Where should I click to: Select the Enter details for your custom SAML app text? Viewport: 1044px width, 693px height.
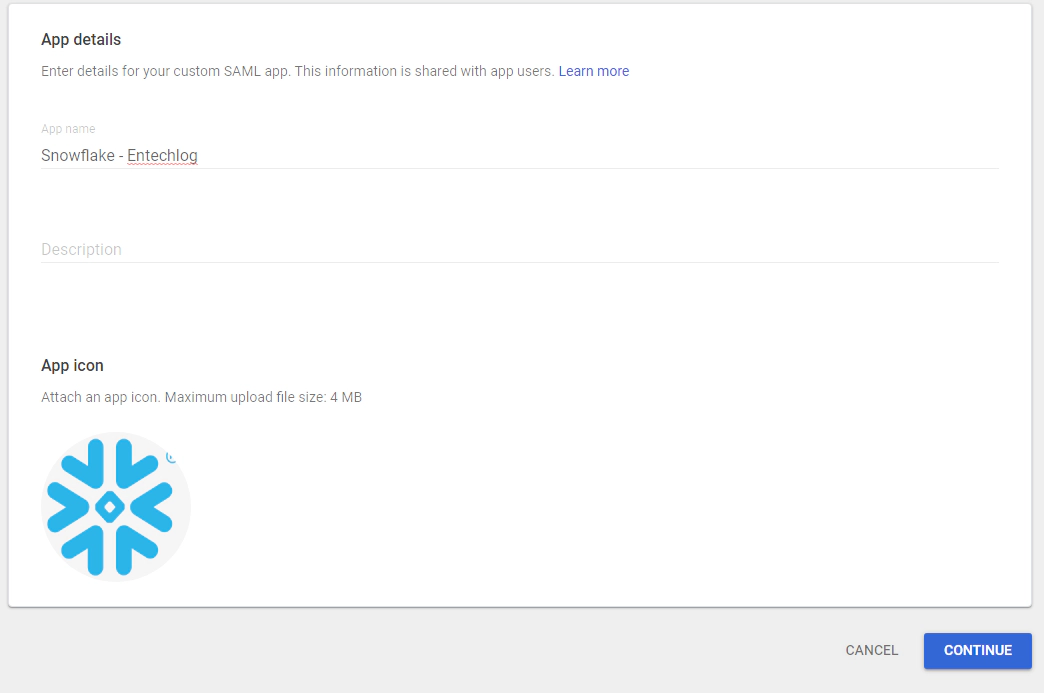pyautogui.click(x=166, y=71)
